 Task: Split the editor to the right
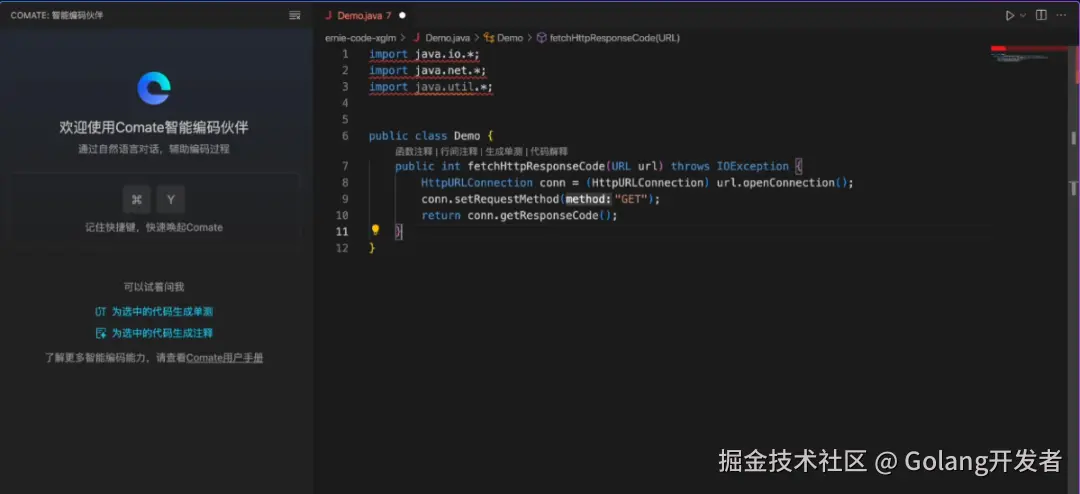point(1041,15)
